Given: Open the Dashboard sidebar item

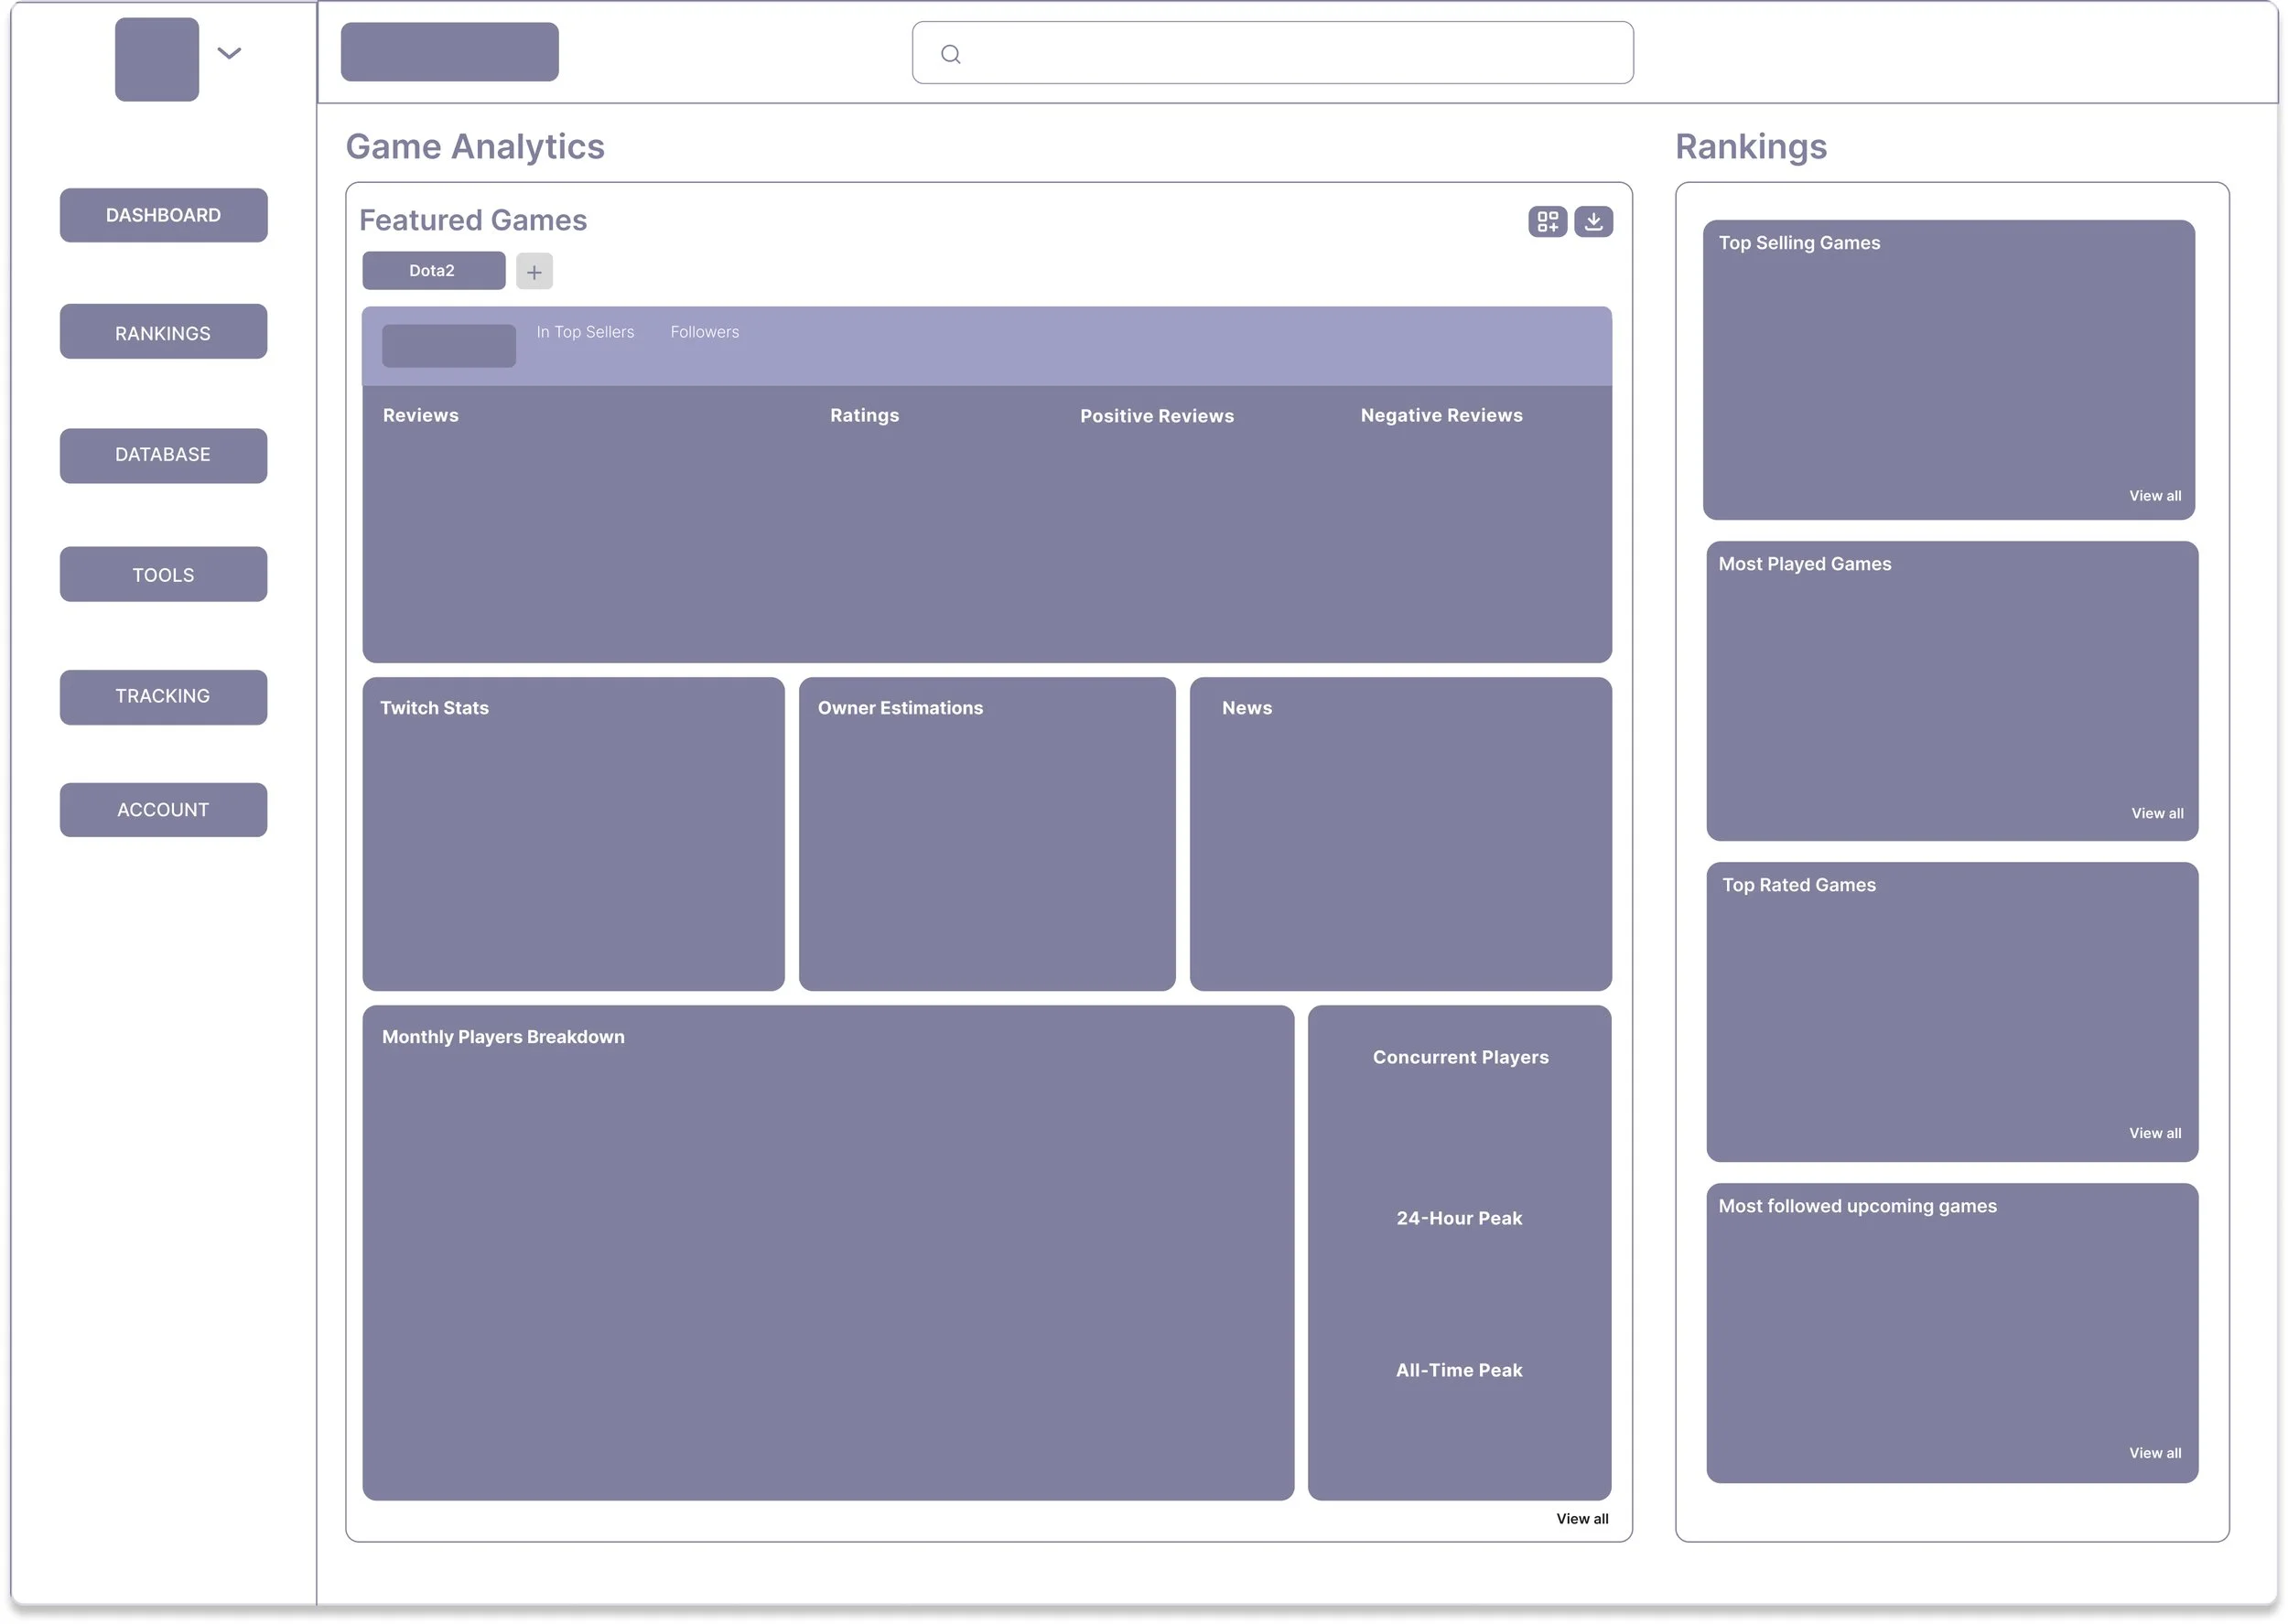Looking at the screenshot, I should [163, 215].
